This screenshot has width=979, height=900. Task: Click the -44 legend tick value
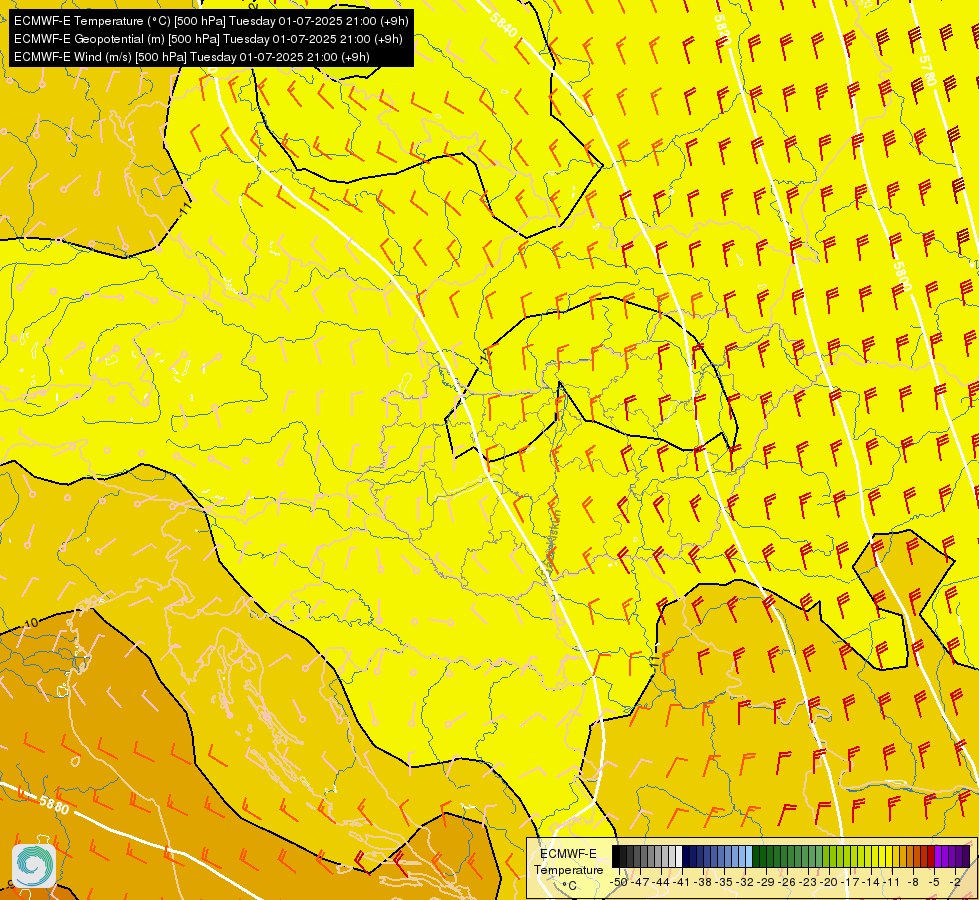click(661, 882)
